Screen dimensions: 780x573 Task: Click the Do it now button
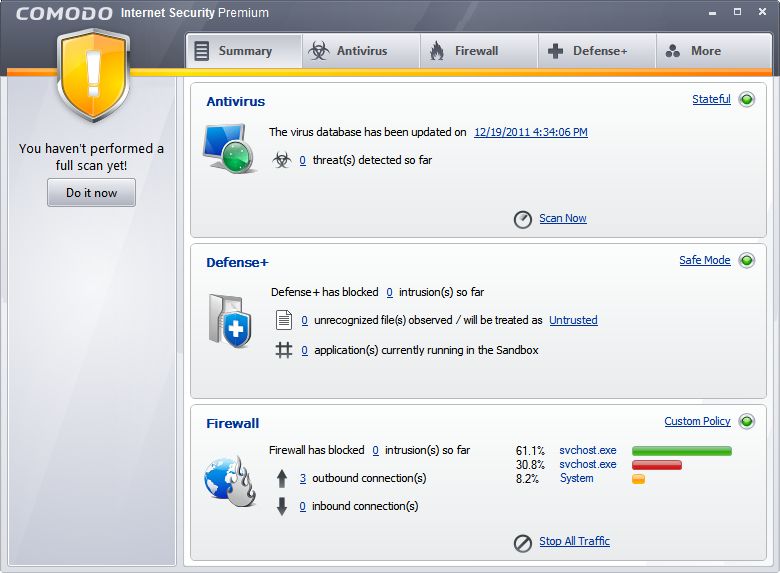(91, 192)
